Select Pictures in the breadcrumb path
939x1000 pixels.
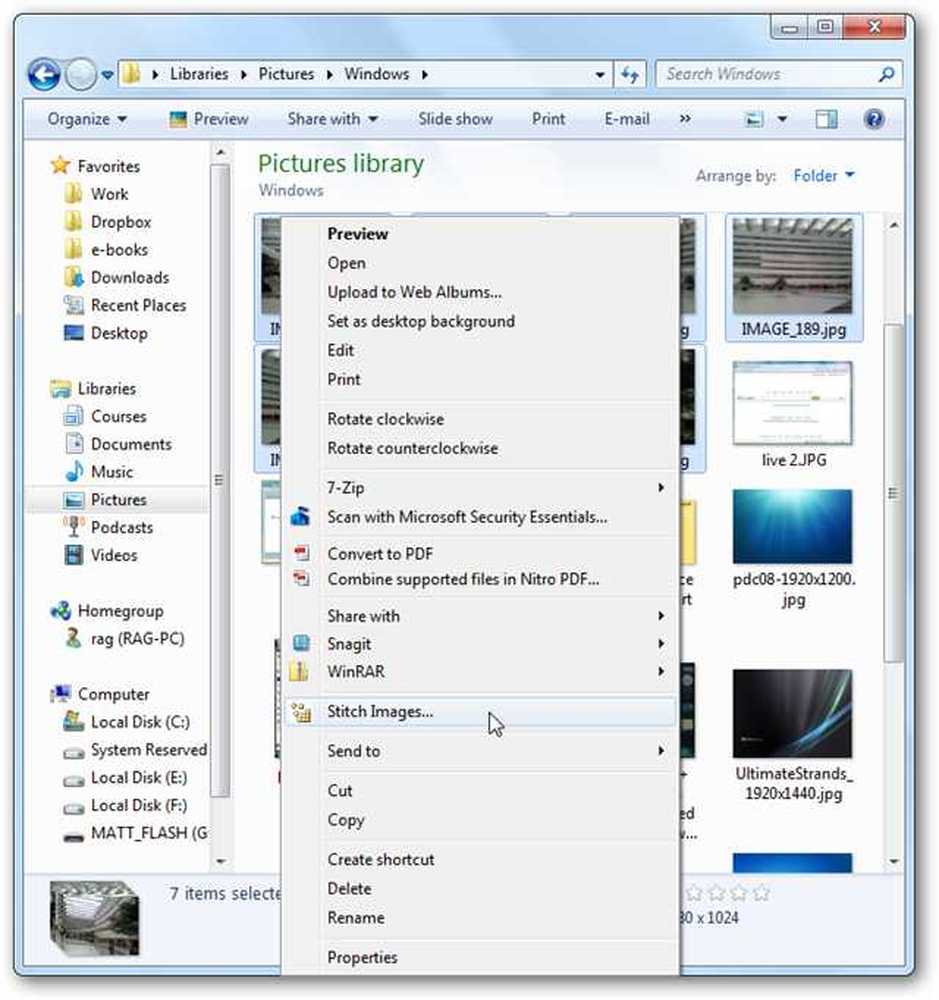pyautogui.click(x=286, y=74)
